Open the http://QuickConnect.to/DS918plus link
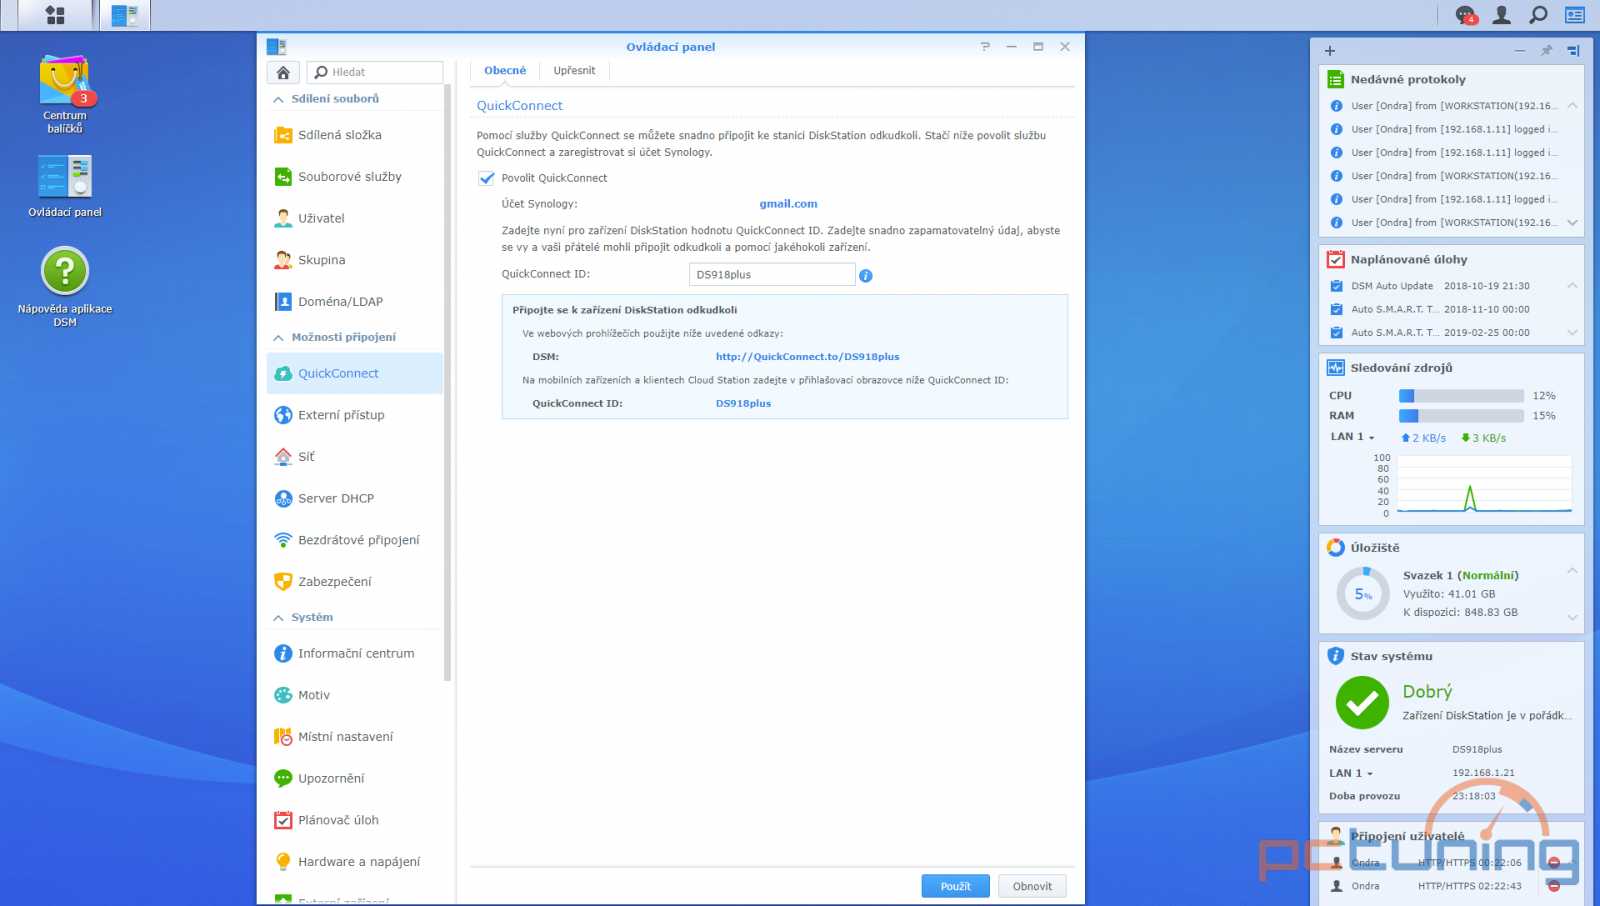This screenshot has height=906, width=1600. coord(807,357)
